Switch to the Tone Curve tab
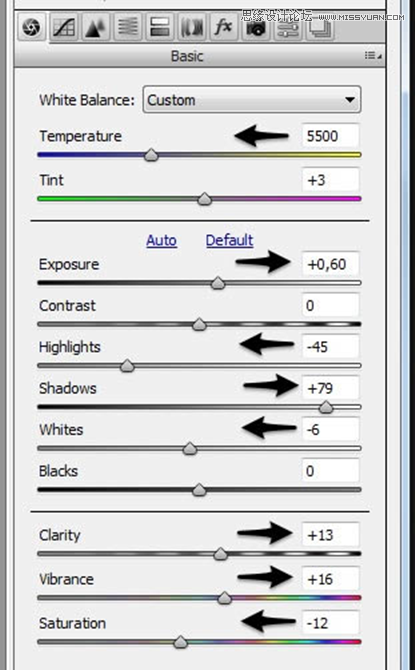This screenshot has width=415, height=670. [64, 27]
